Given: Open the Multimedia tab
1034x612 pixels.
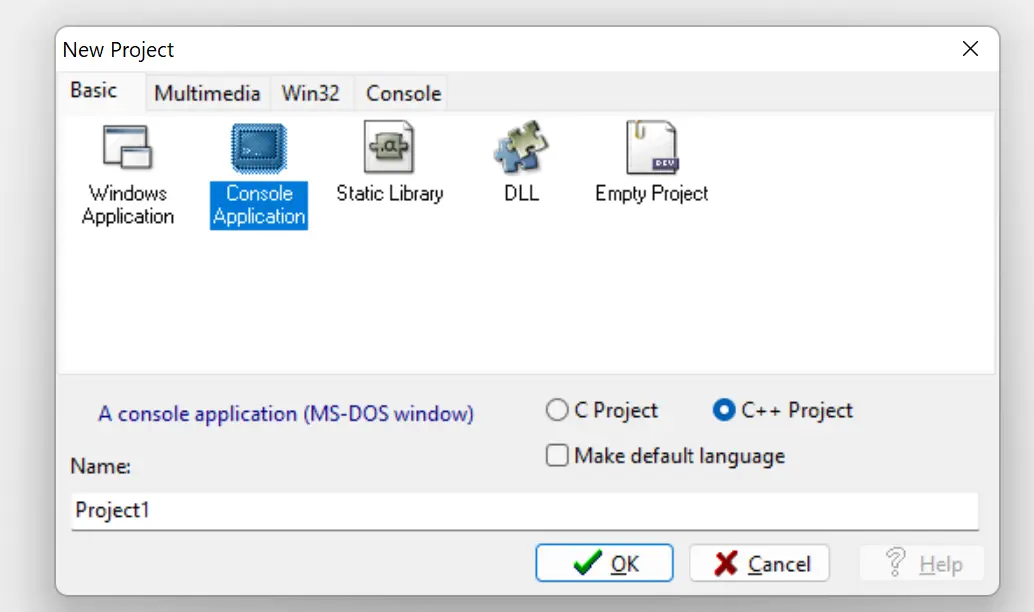Looking at the screenshot, I should coord(207,94).
